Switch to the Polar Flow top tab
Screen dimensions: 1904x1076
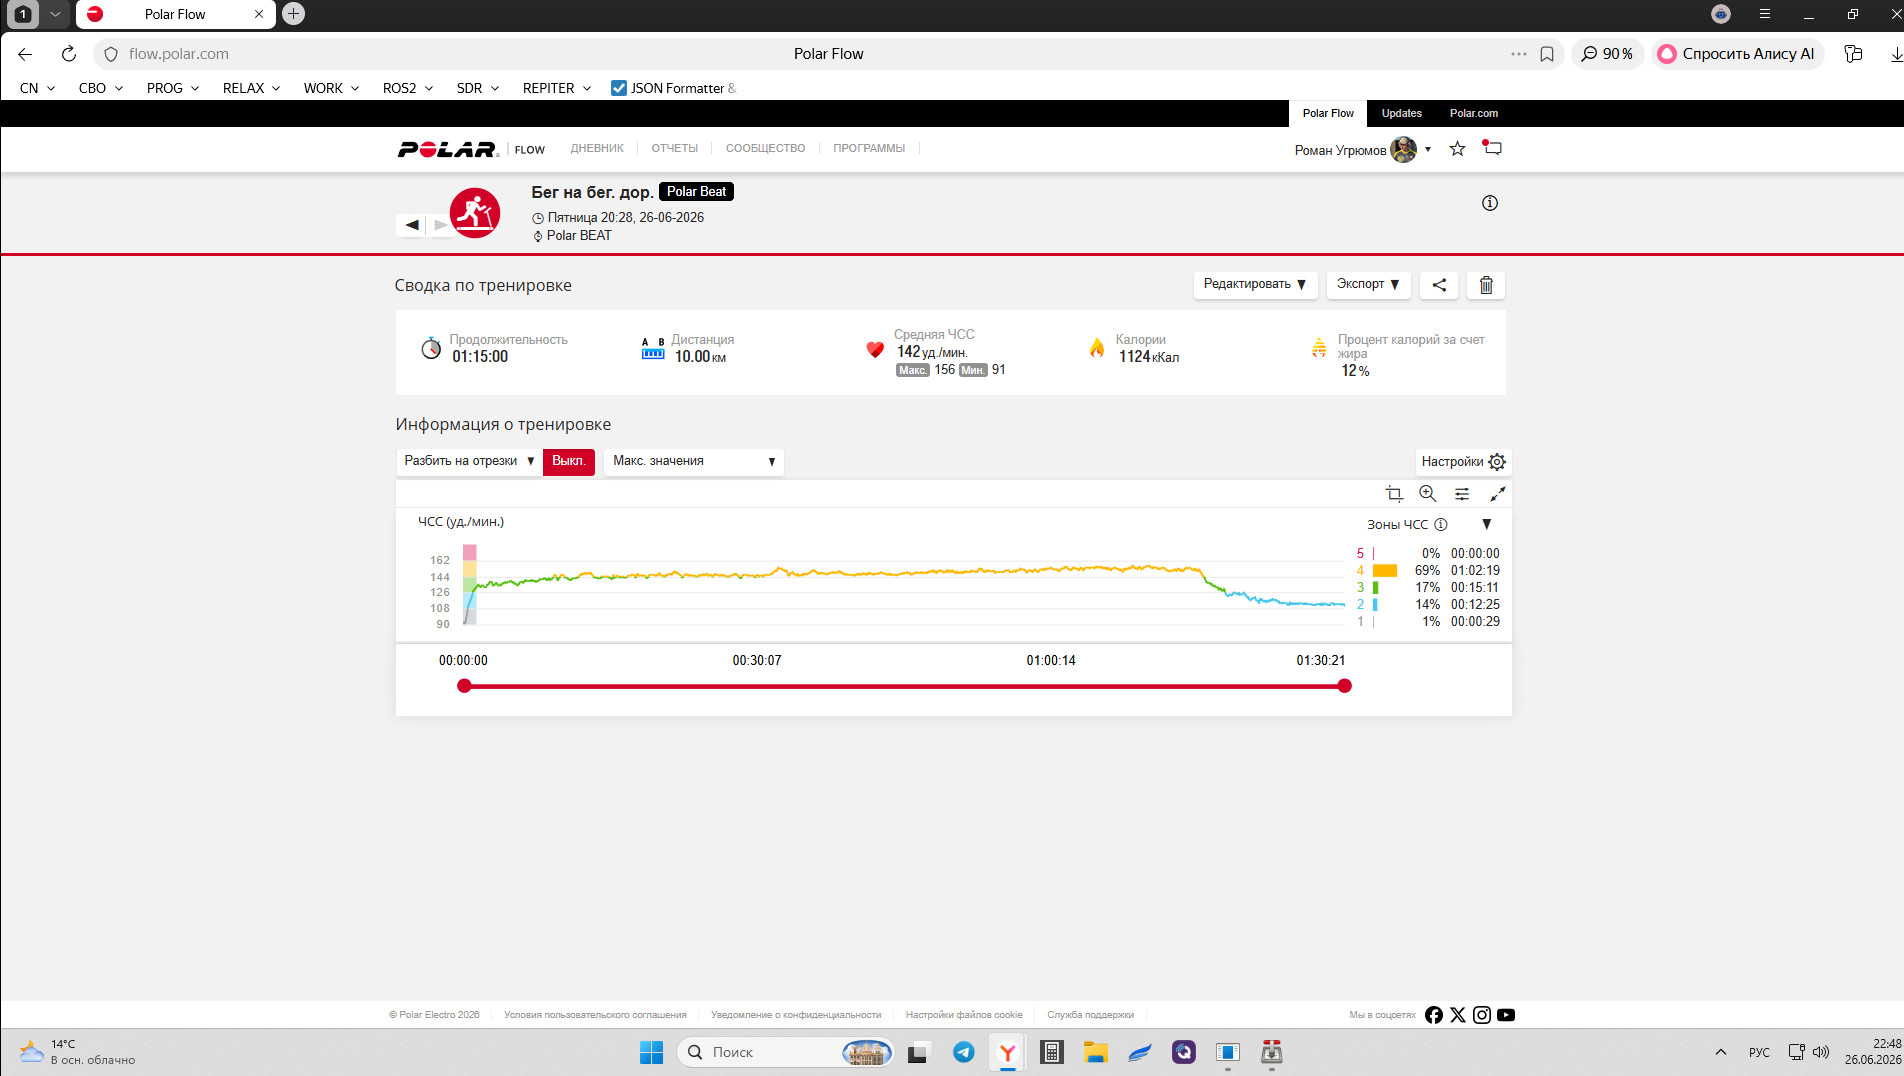1328,113
